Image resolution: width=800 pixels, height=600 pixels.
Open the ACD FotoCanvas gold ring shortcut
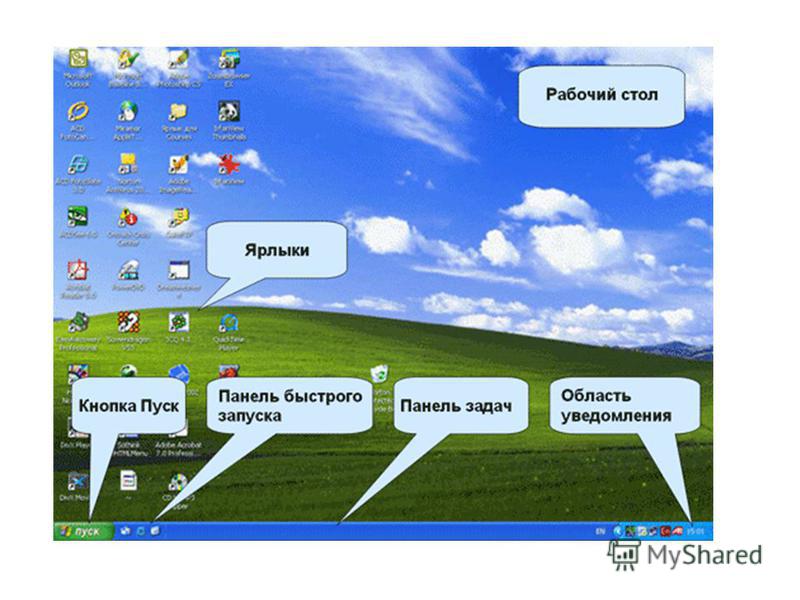(78, 111)
